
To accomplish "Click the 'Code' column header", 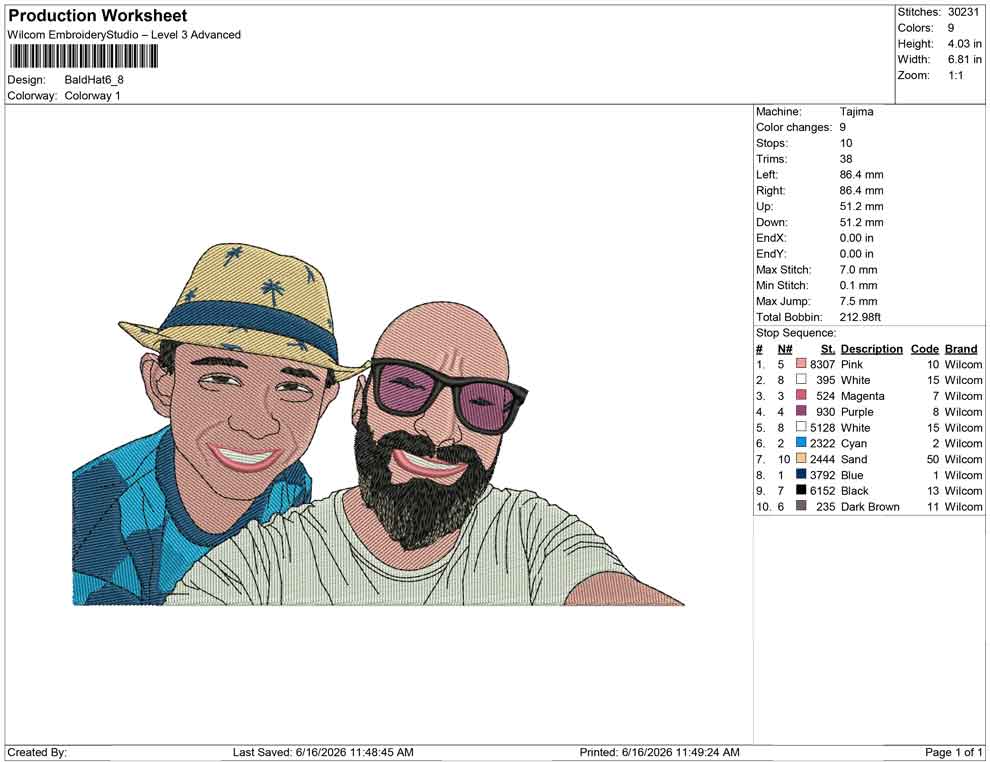I will pyautogui.click(x=924, y=349).
